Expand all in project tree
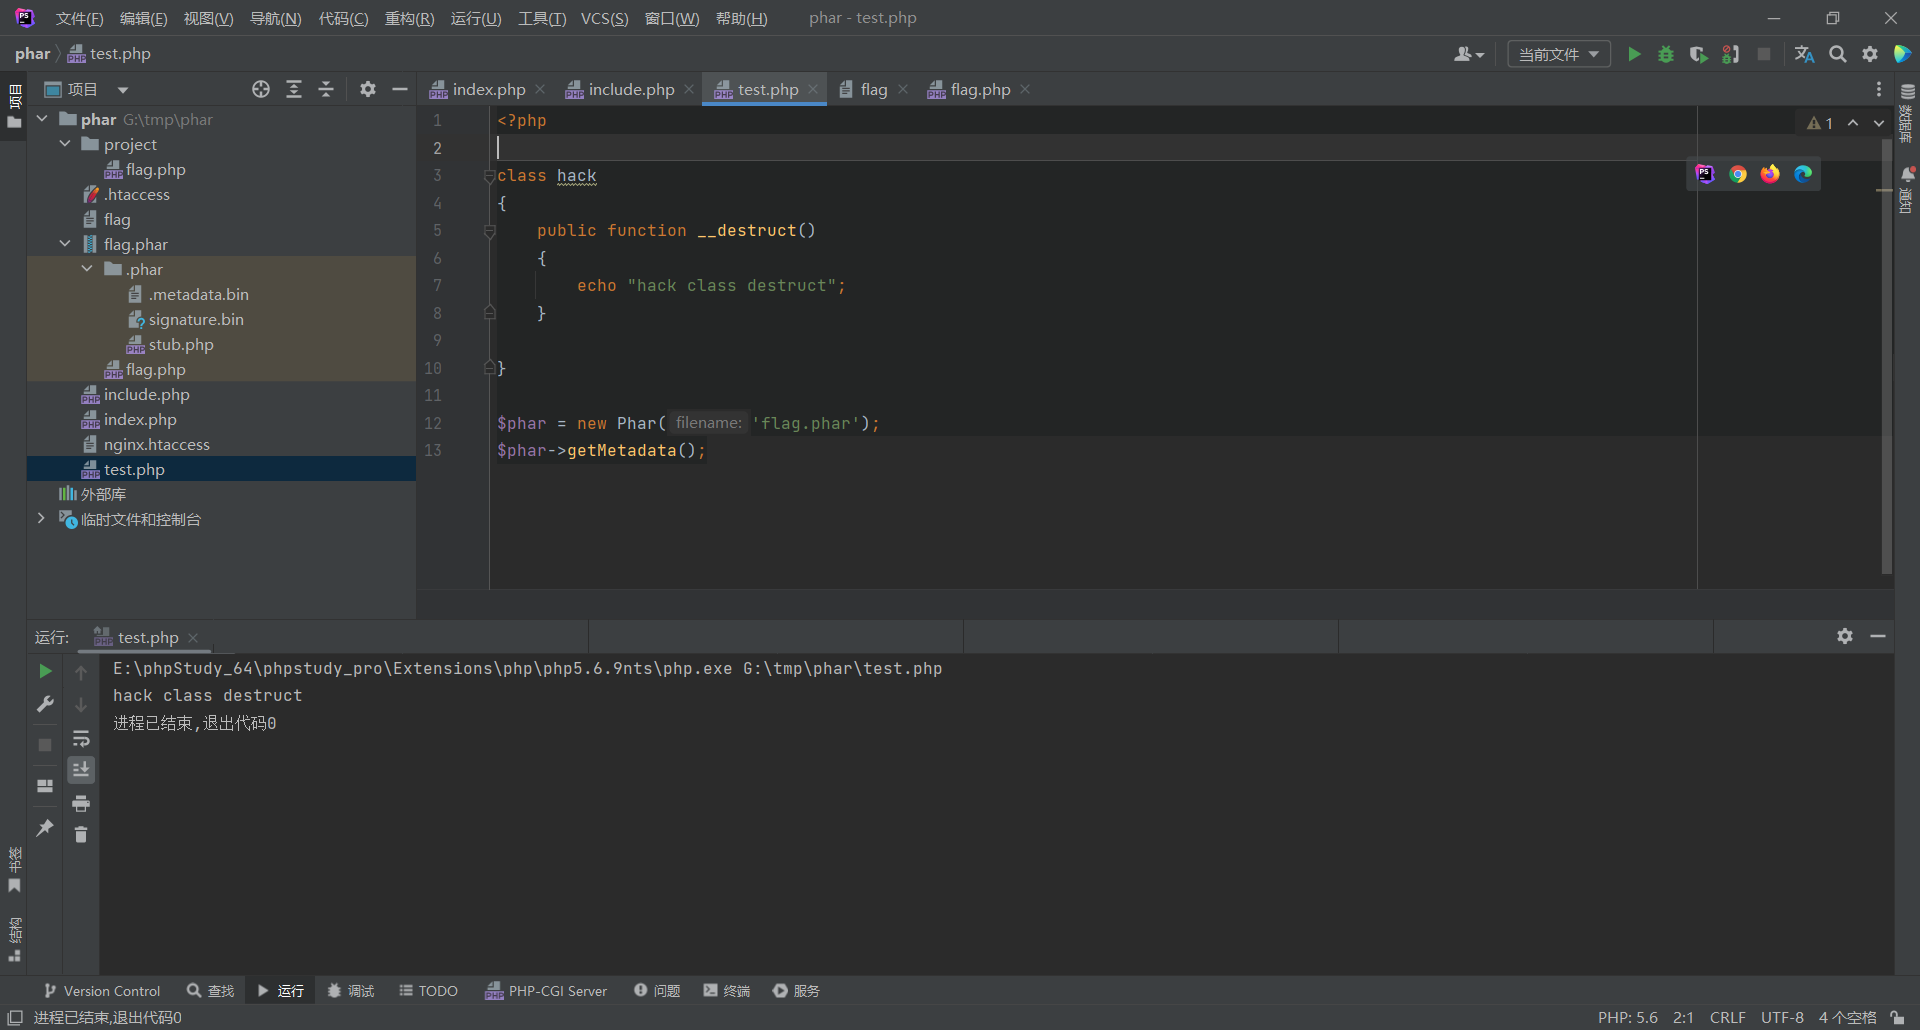This screenshot has width=1920, height=1030. (x=294, y=89)
